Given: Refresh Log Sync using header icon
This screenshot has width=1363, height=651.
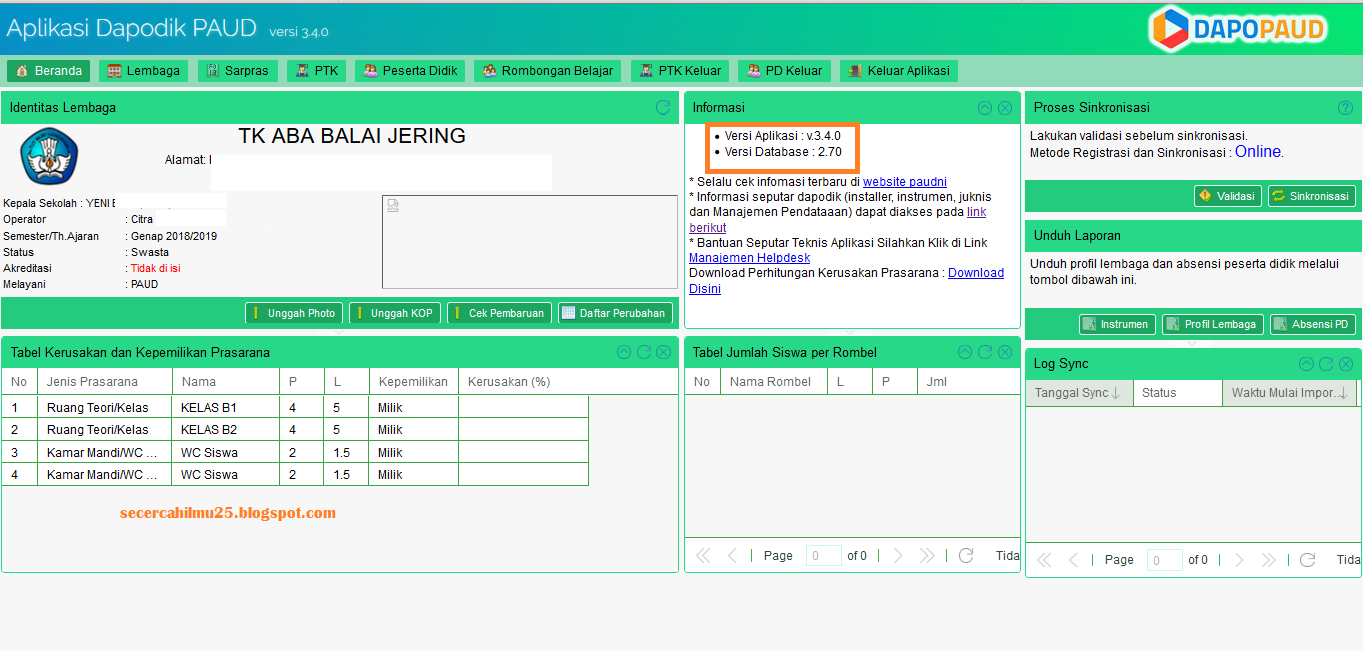Looking at the screenshot, I should pyautogui.click(x=1326, y=364).
